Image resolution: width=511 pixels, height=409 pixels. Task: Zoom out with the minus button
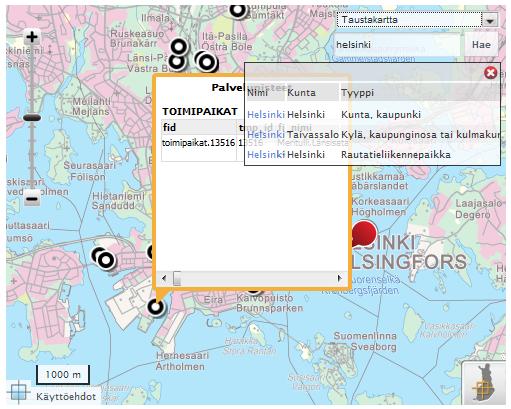[32, 199]
